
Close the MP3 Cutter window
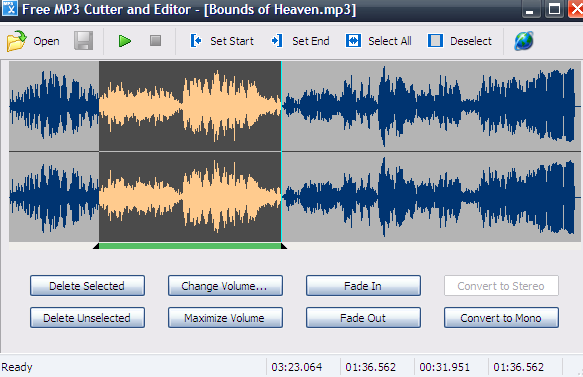click(x=576, y=9)
